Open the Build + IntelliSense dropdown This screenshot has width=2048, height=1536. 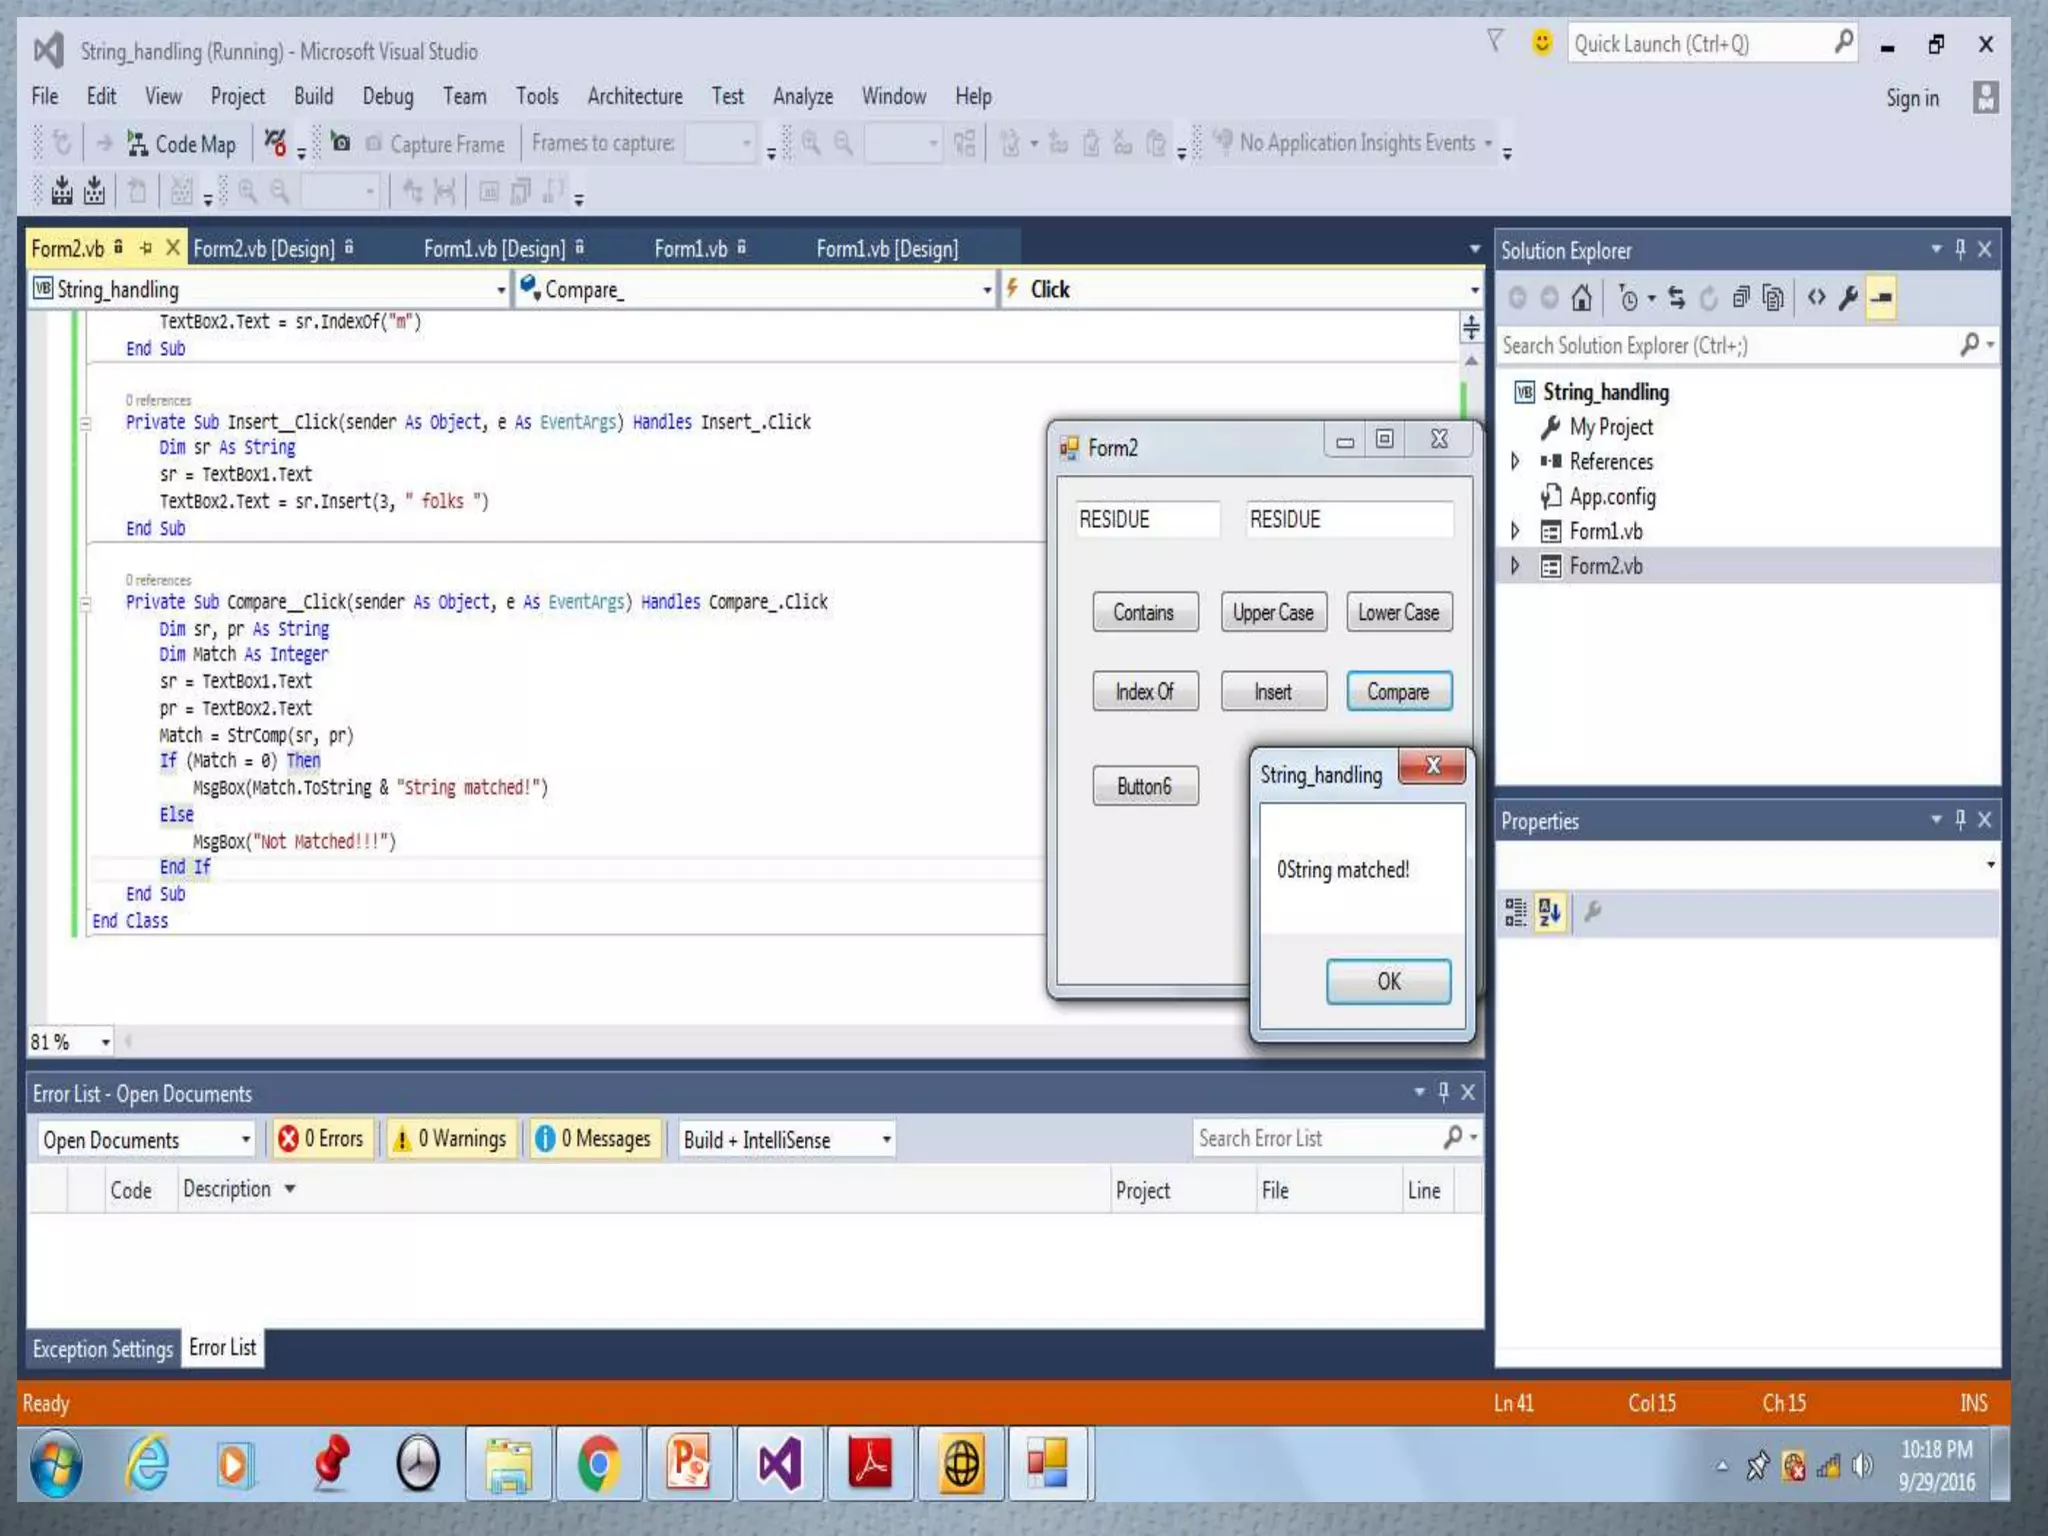786,1140
